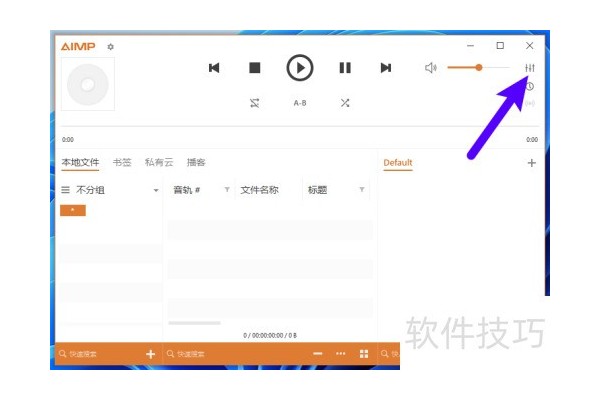Stop playback with the square button
600x400 pixels.
(x=254, y=68)
